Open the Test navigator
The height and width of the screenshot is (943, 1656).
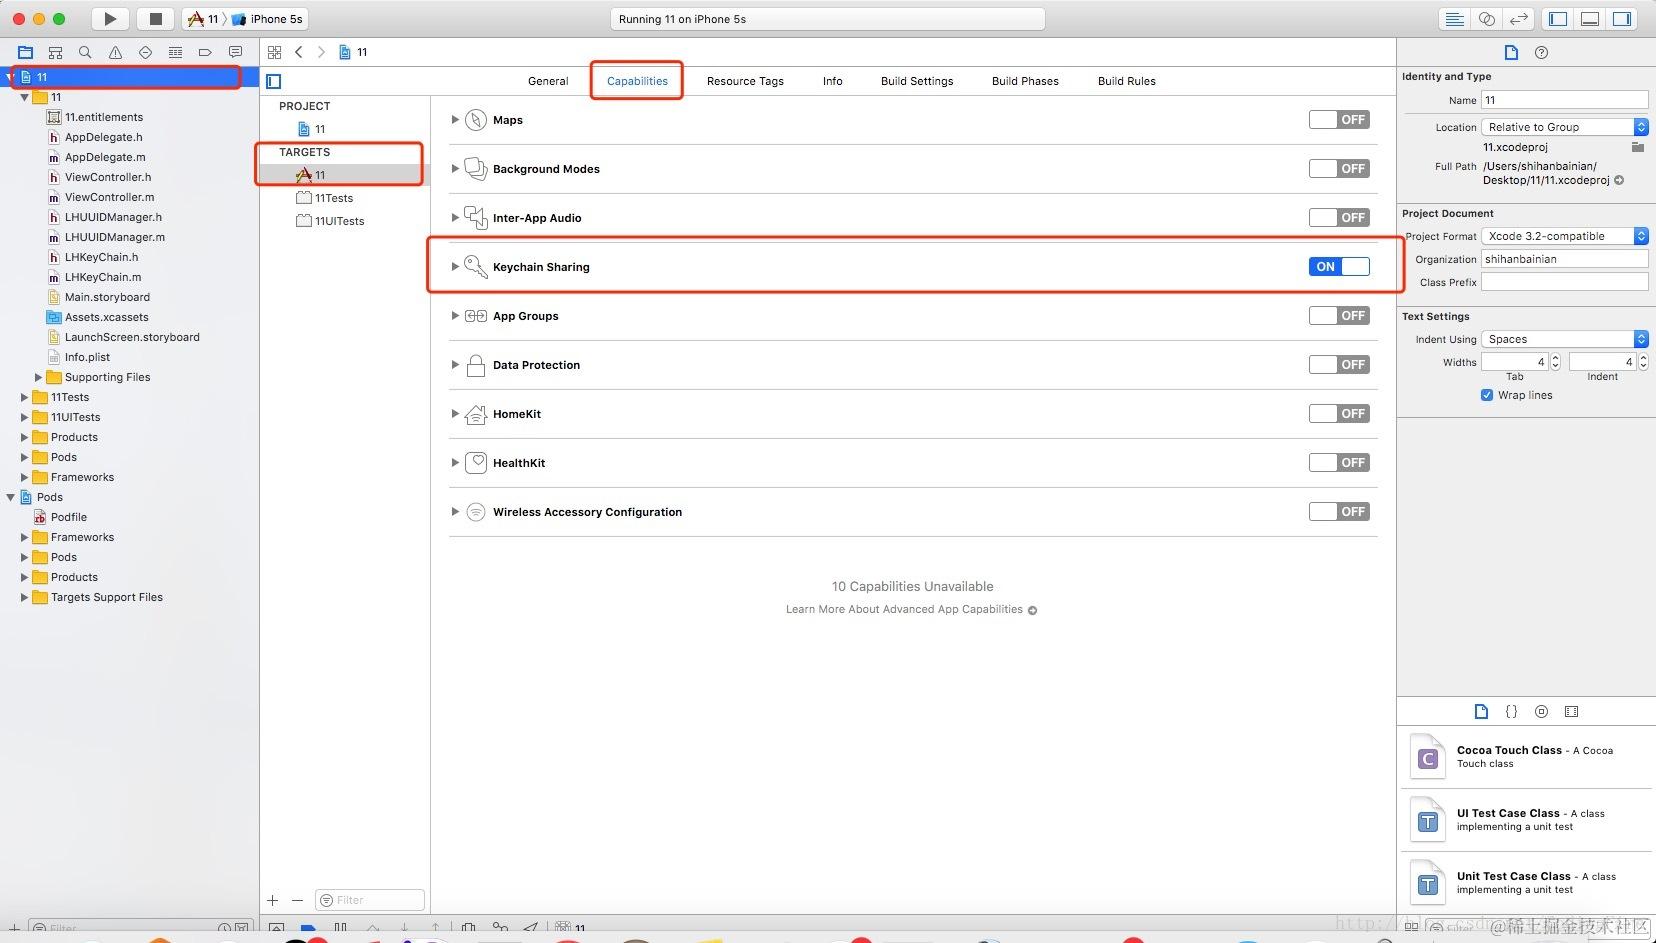(x=146, y=52)
